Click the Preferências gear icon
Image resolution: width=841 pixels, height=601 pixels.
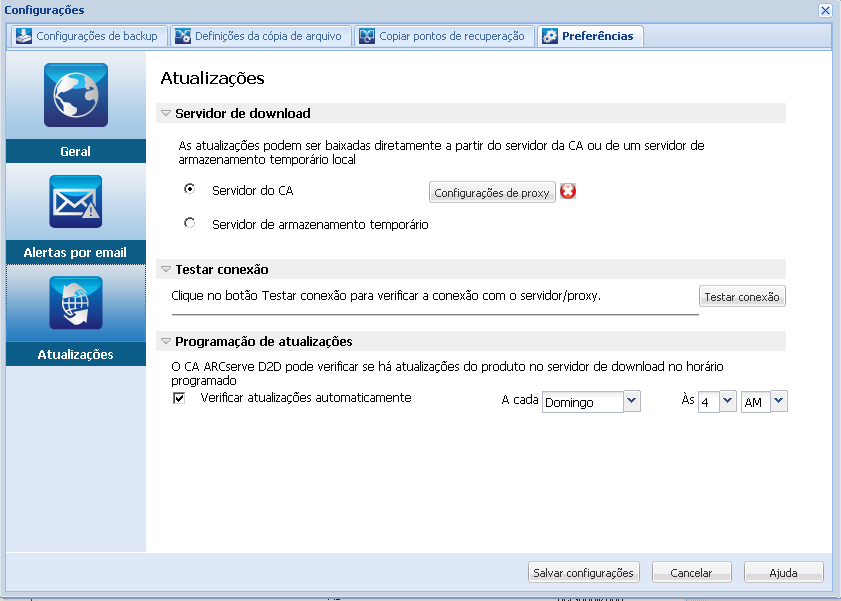[x=550, y=36]
